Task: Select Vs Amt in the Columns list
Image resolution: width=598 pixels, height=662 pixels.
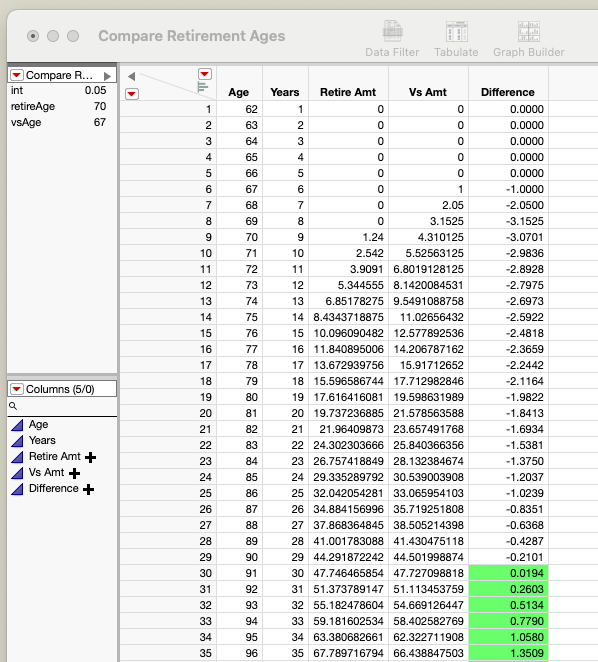Action: pyautogui.click(x=46, y=472)
